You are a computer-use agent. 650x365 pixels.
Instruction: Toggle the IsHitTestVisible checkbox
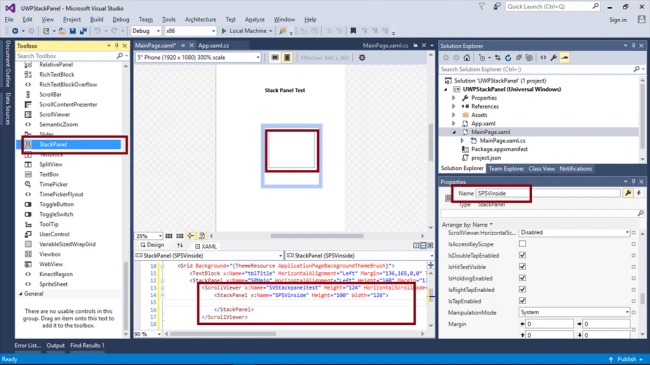pos(522,267)
